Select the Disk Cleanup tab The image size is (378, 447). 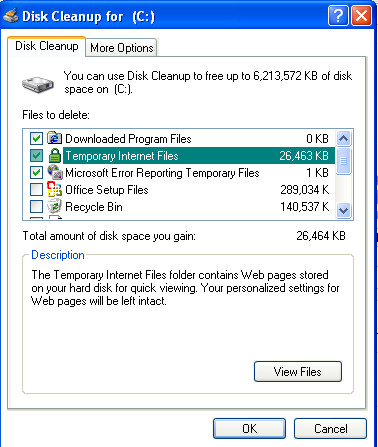(47, 46)
